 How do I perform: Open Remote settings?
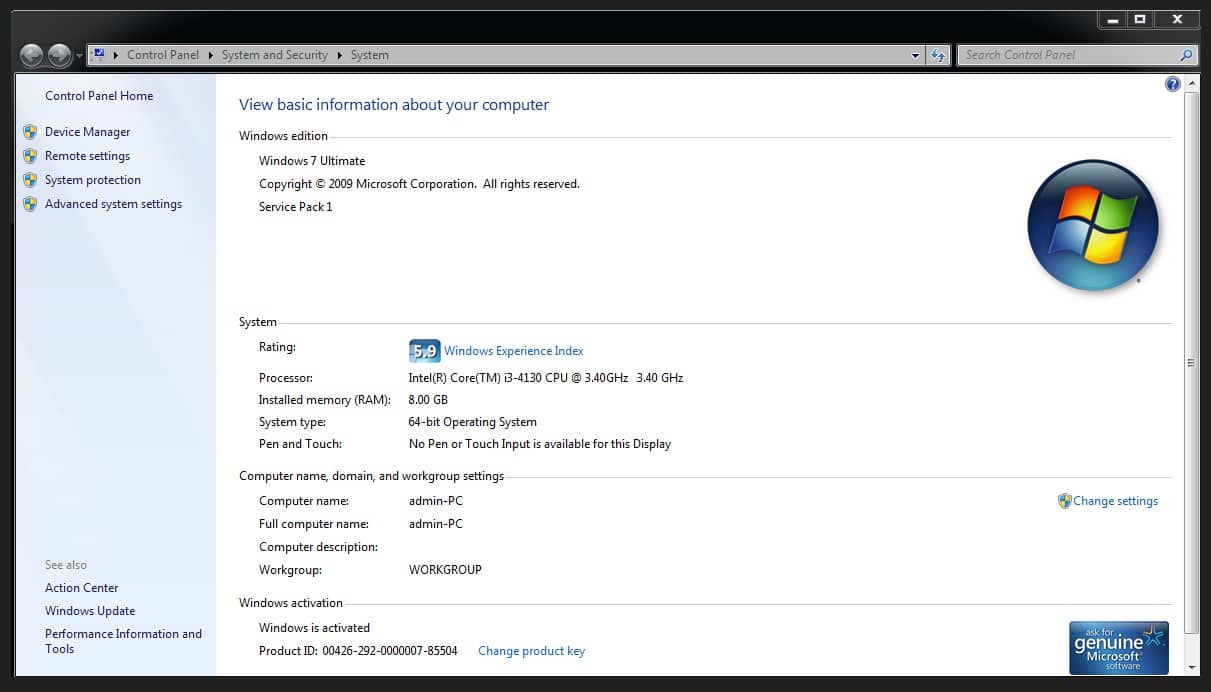pos(88,156)
